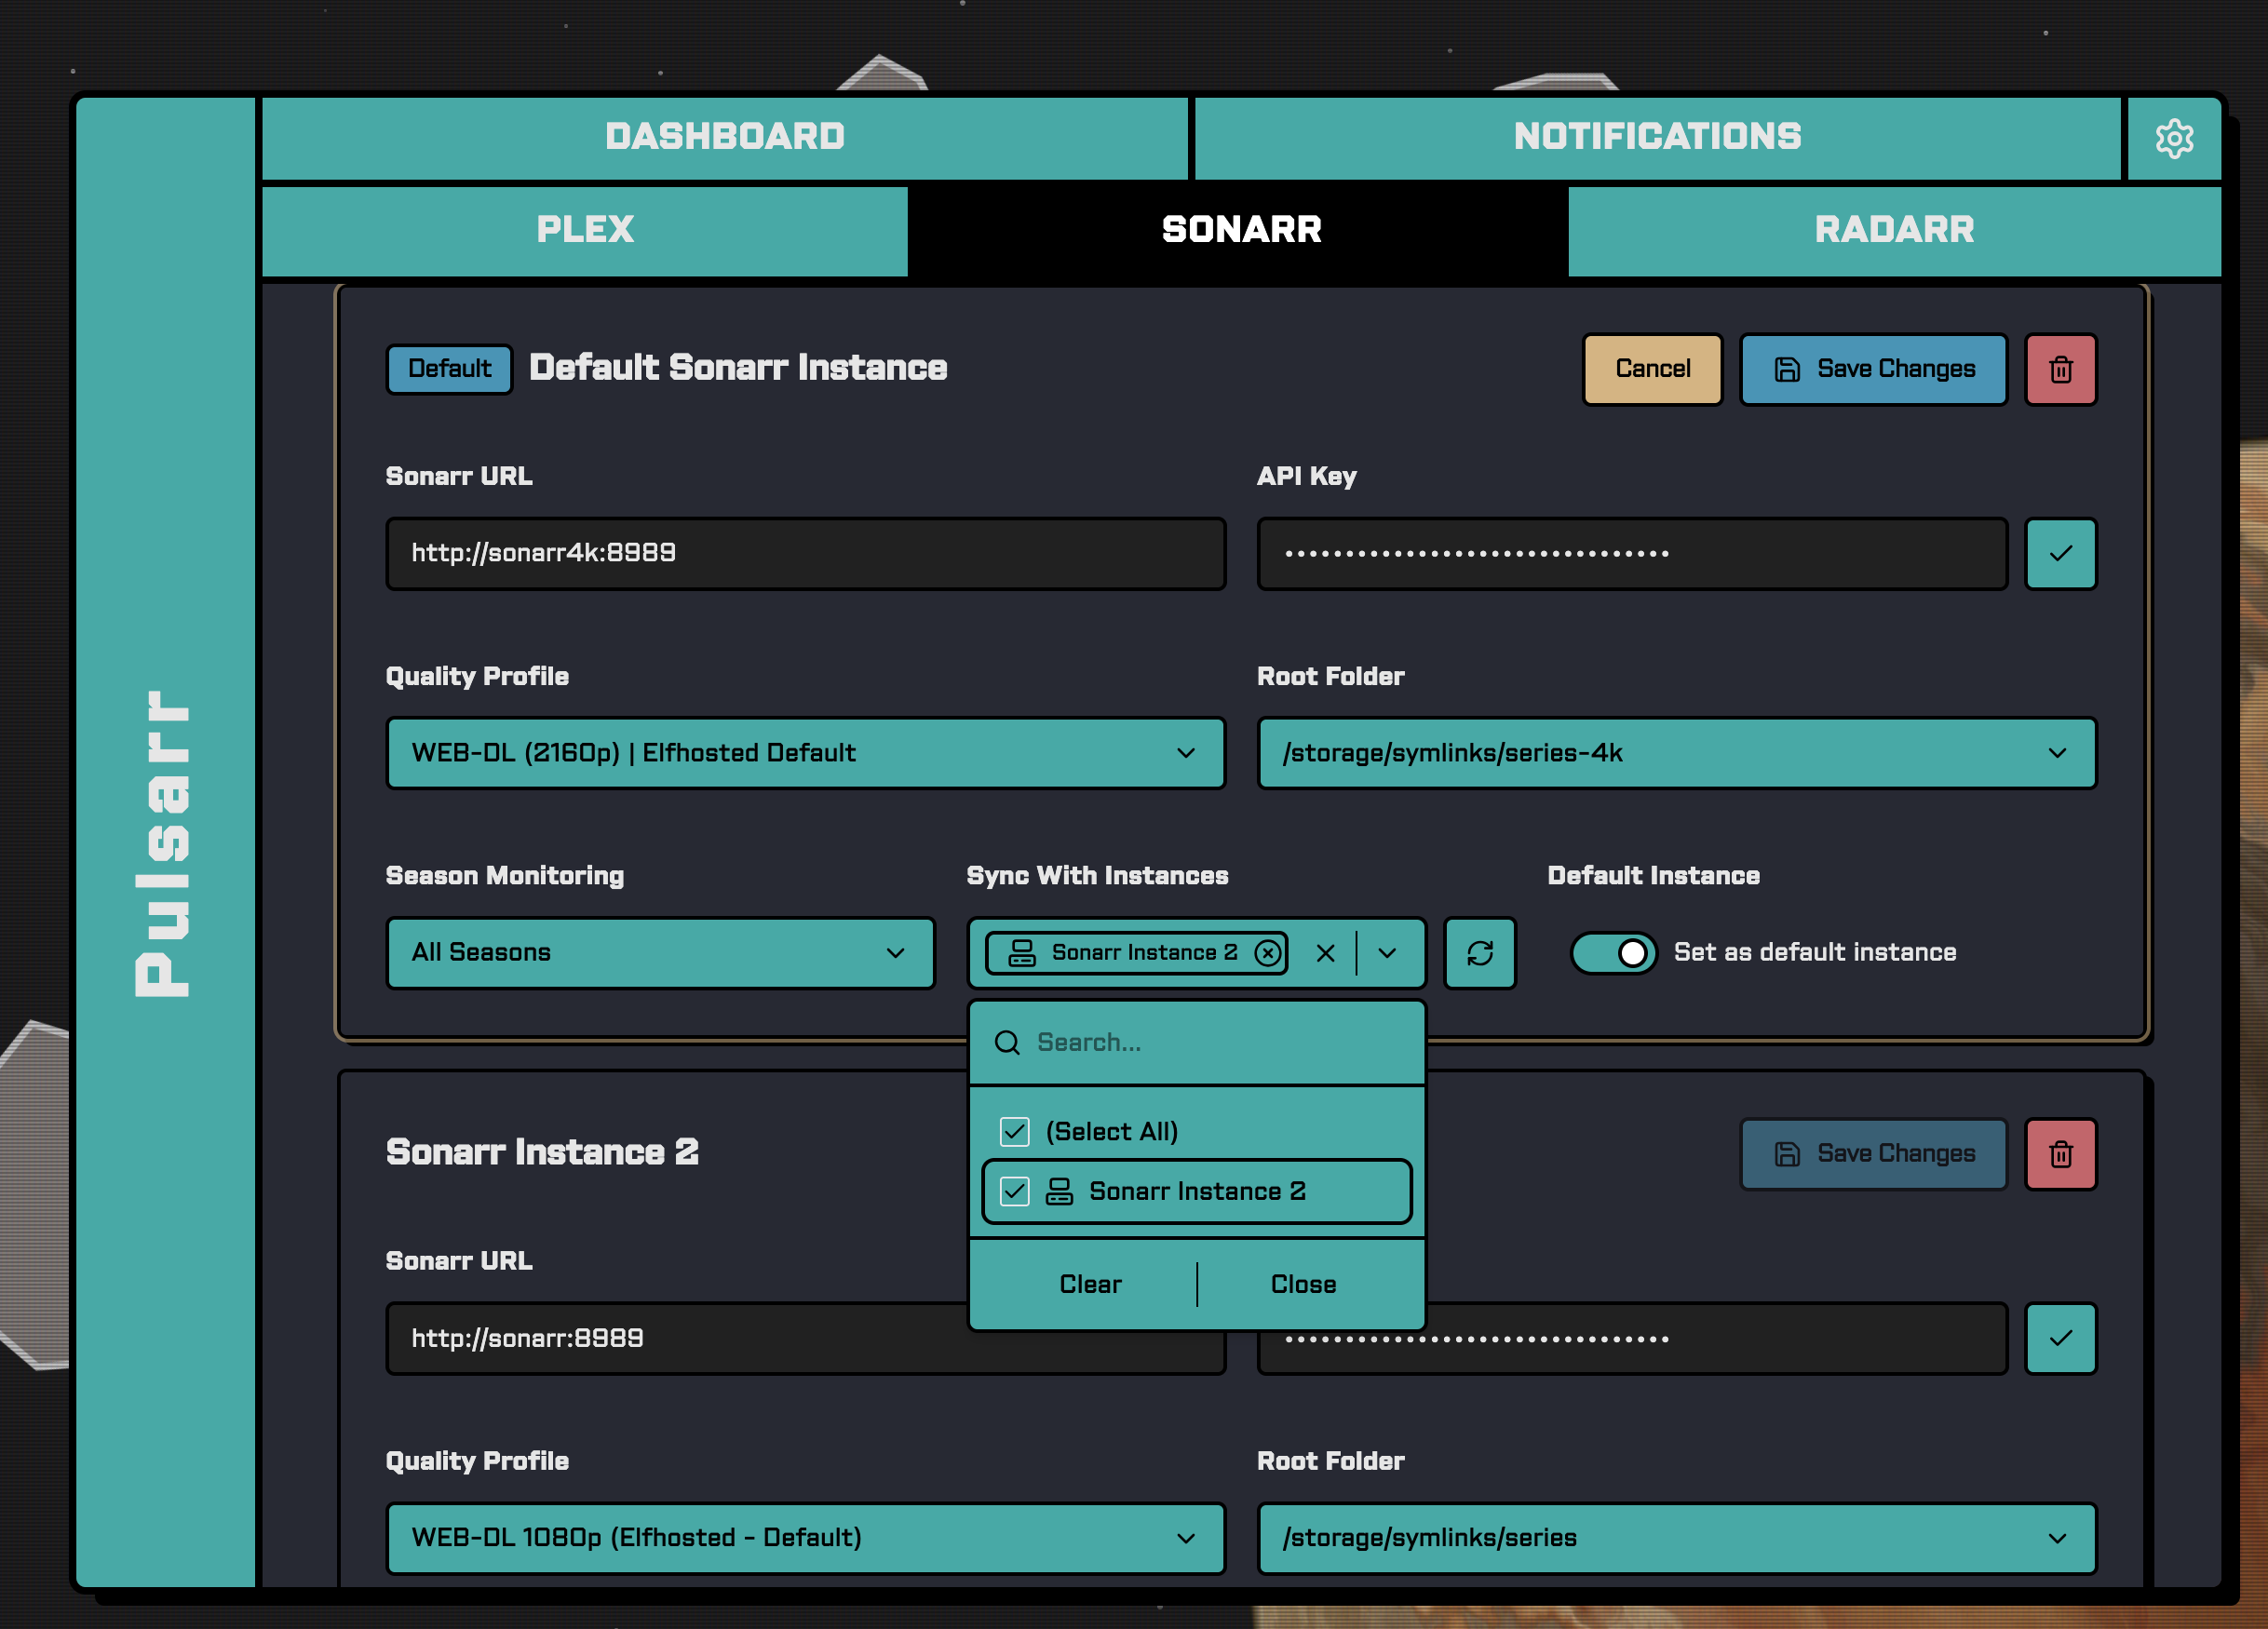Click the Sonarr Instance 2 heading
The width and height of the screenshot is (2268, 1629).
(542, 1152)
